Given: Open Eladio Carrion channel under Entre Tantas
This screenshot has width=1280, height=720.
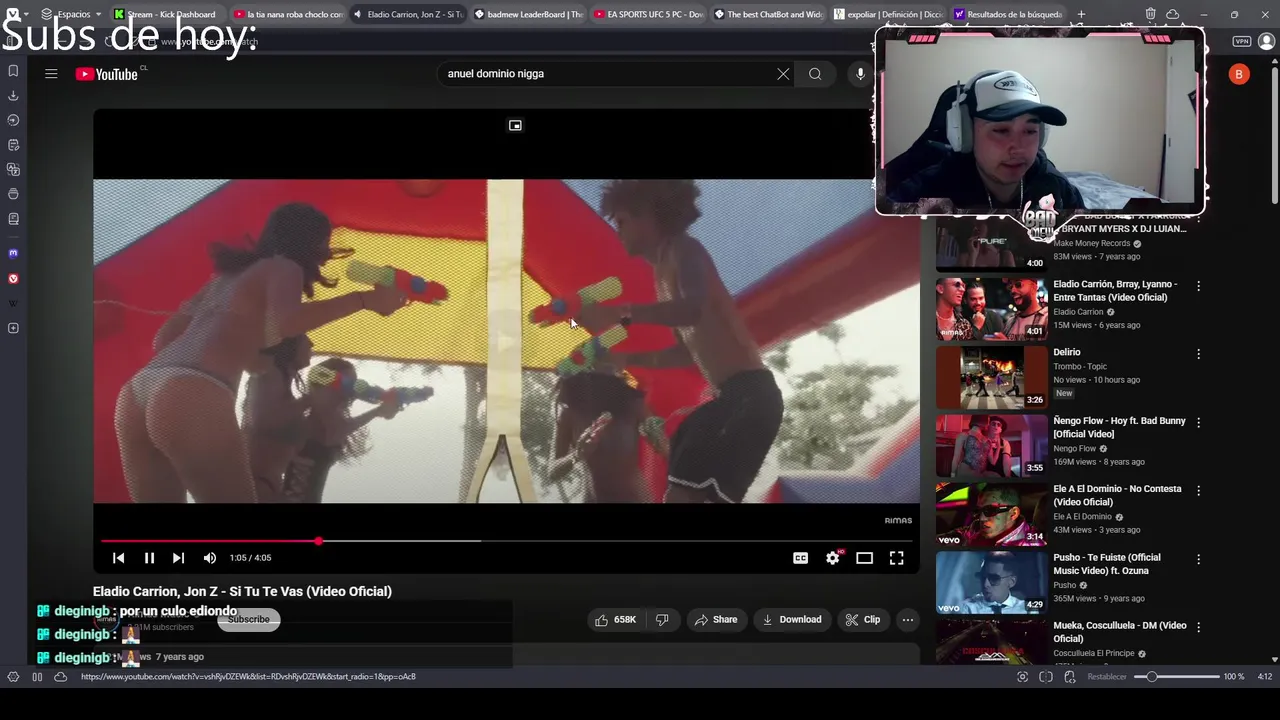Looking at the screenshot, I should pyautogui.click(x=1078, y=312).
